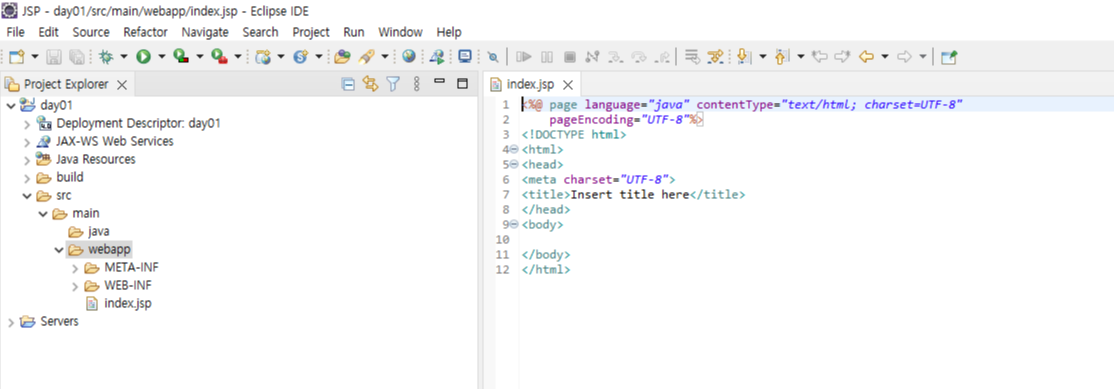Expand the build folder
Viewport: 1114px width, 389px height.
[x=27, y=177]
